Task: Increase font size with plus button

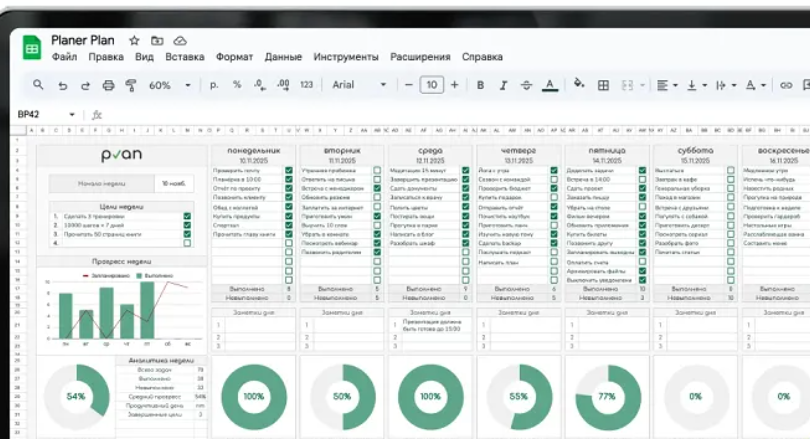Action: [x=455, y=85]
